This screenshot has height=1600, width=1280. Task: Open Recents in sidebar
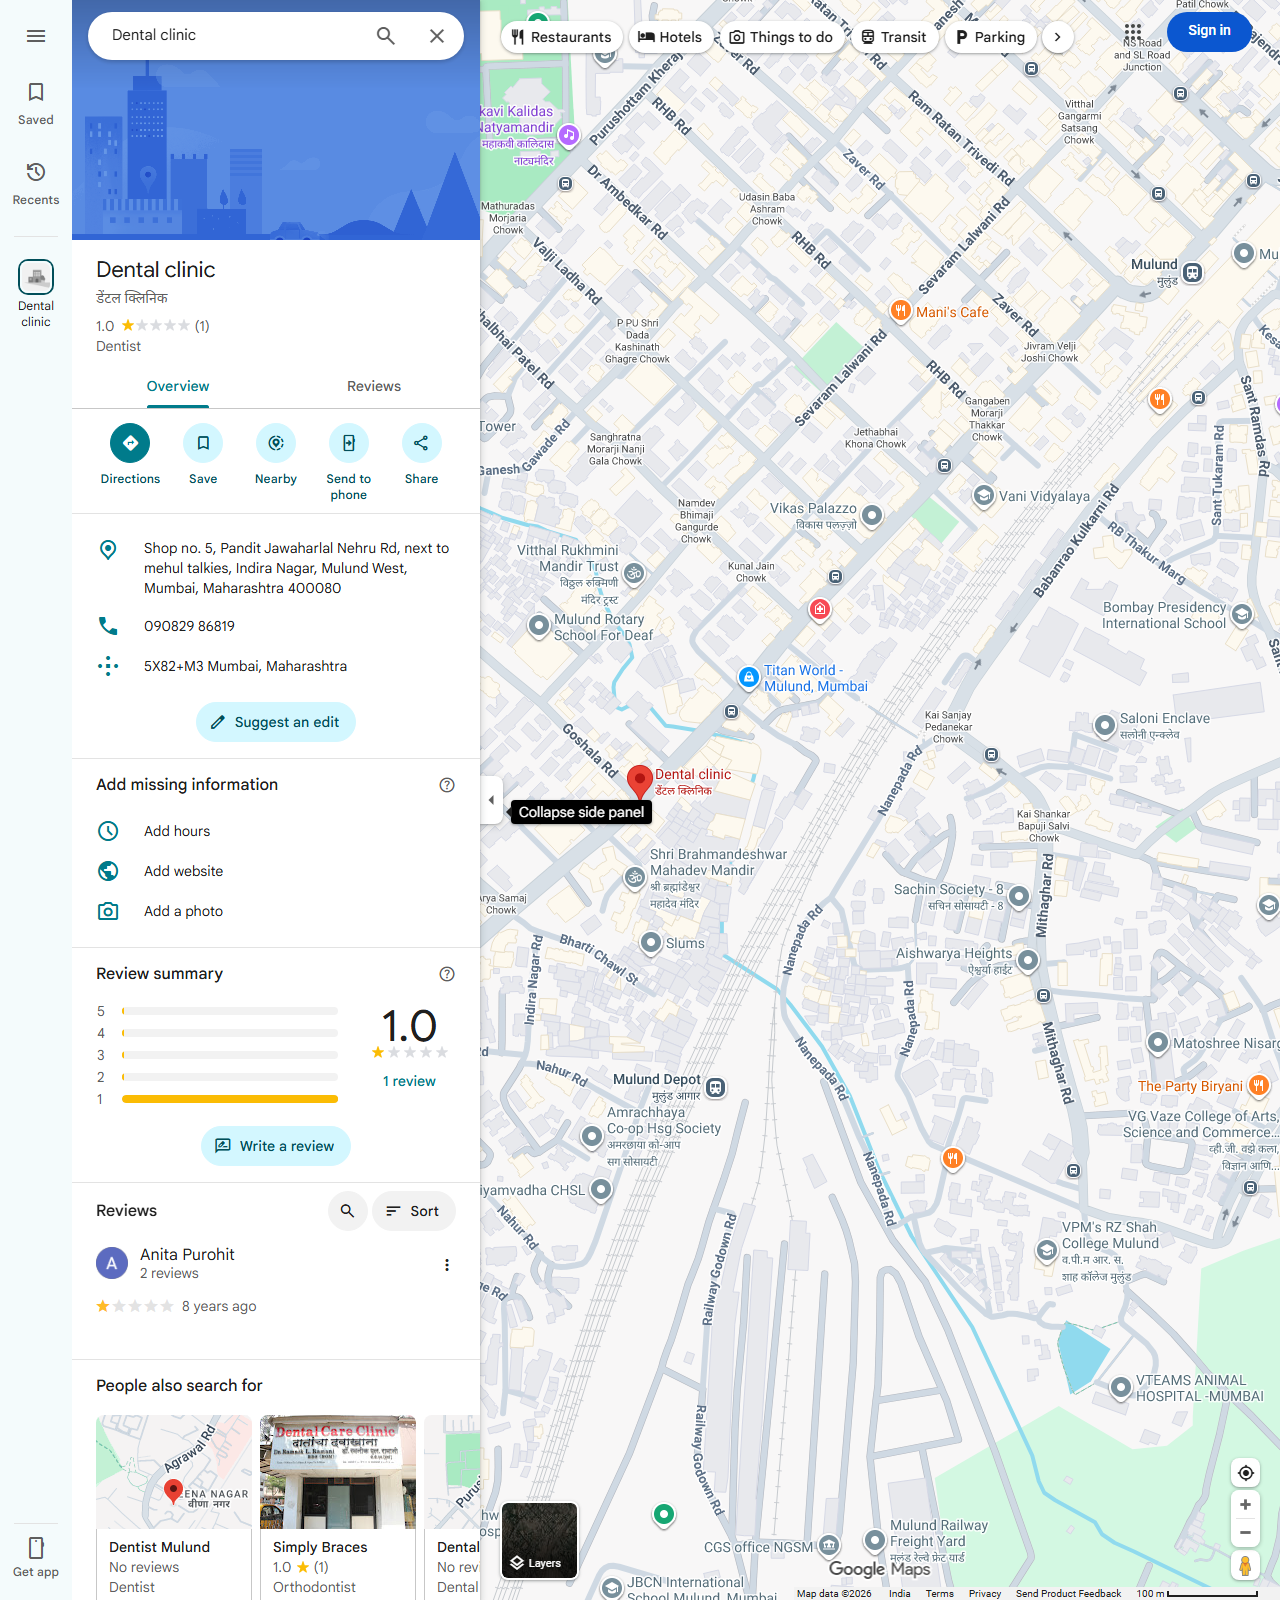[x=36, y=184]
